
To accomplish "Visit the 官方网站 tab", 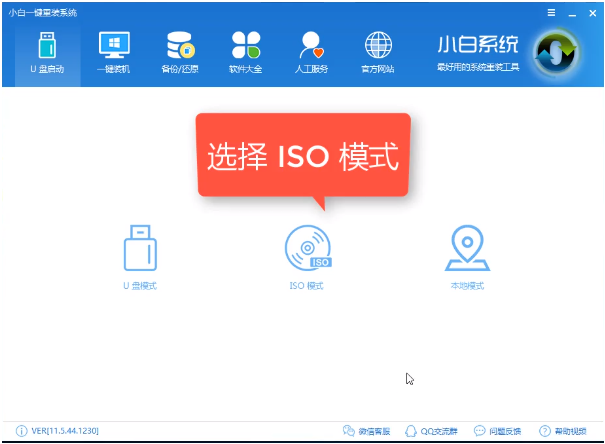I will 378,53.
